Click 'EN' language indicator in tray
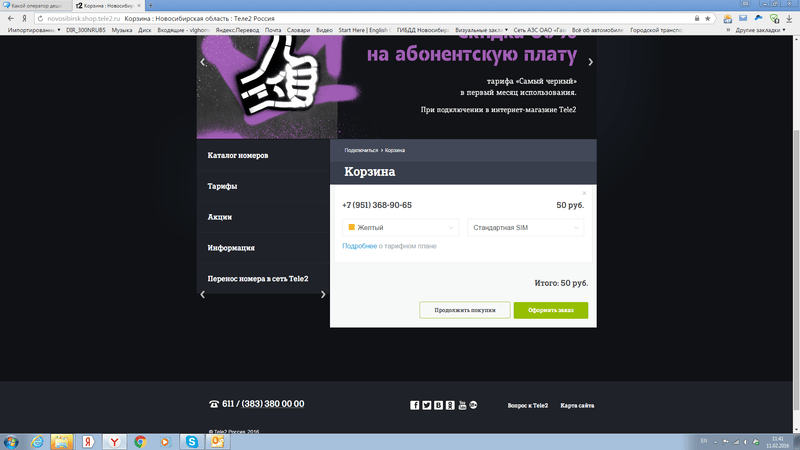 click(x=704, y=441)
